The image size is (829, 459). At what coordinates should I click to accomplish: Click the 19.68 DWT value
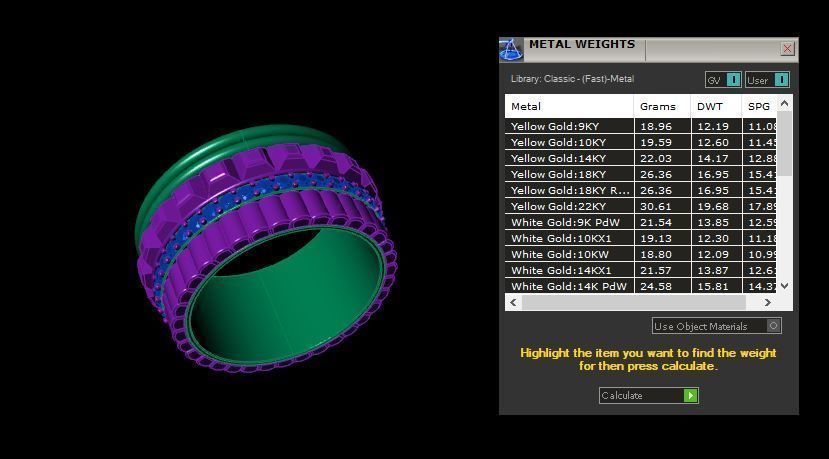(x=713, y=206)
